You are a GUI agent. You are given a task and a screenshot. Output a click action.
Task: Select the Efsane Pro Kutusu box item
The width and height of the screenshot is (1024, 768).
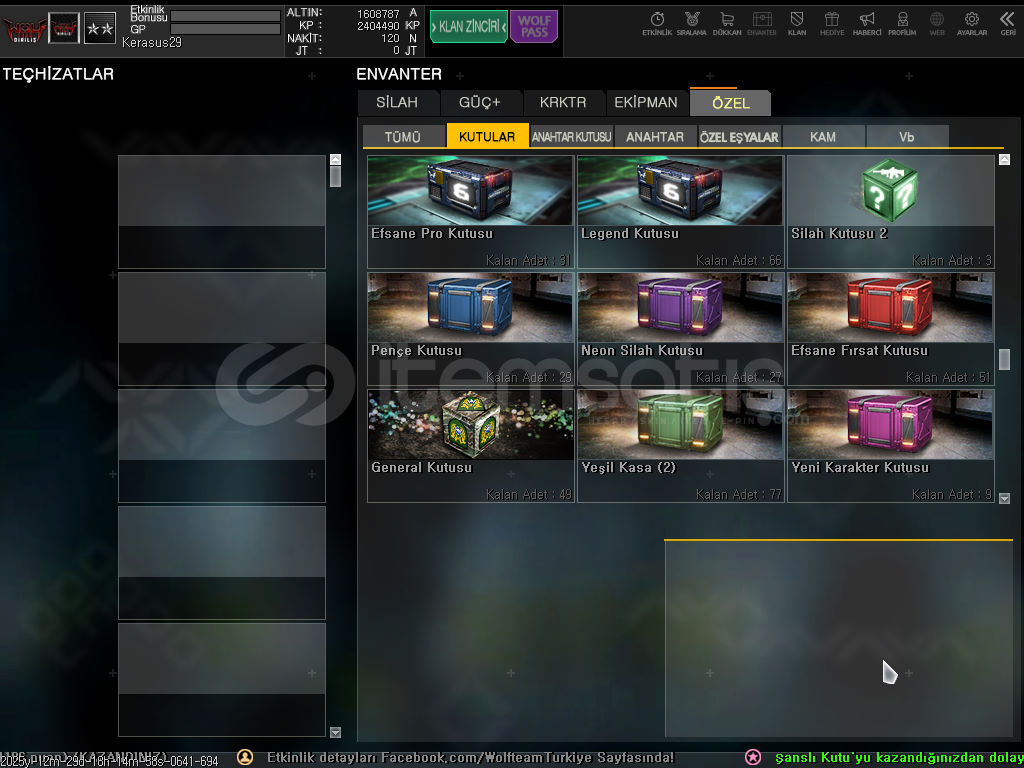(x=470, y=212)
